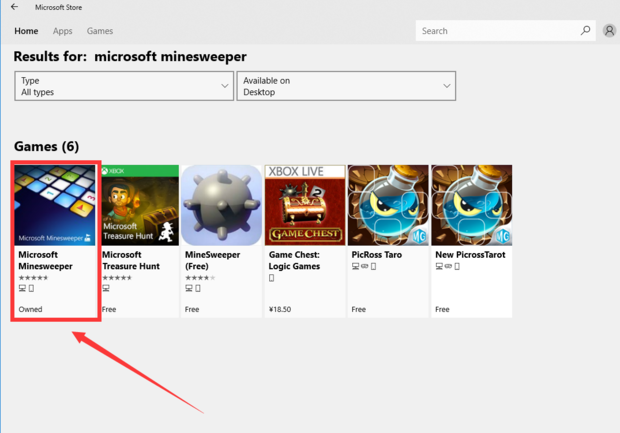
Task: Click the Microsoft Store window title
Action: coord(58,7)
